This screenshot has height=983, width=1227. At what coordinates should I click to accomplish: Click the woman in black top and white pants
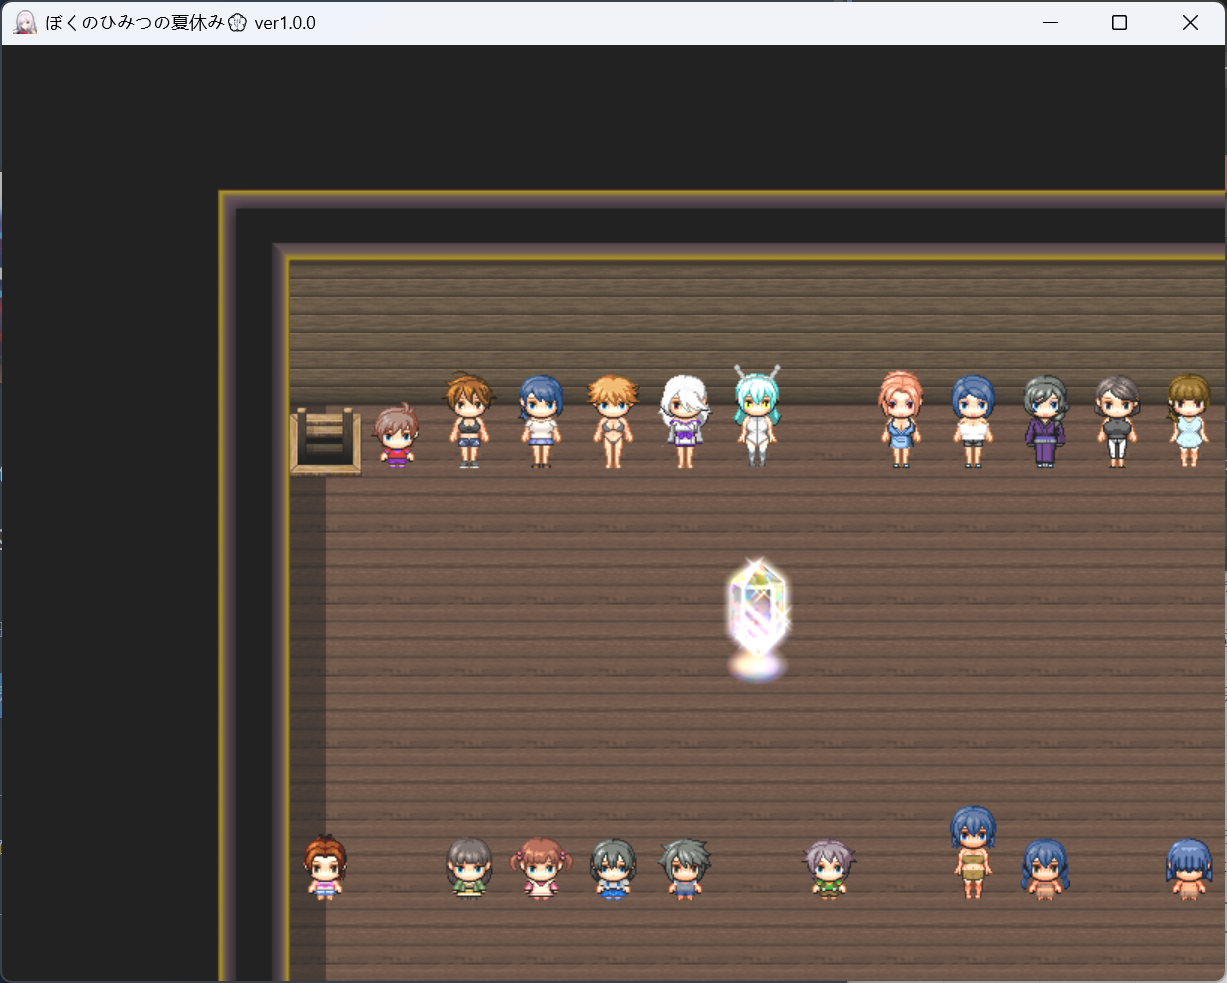[1117, 422]
